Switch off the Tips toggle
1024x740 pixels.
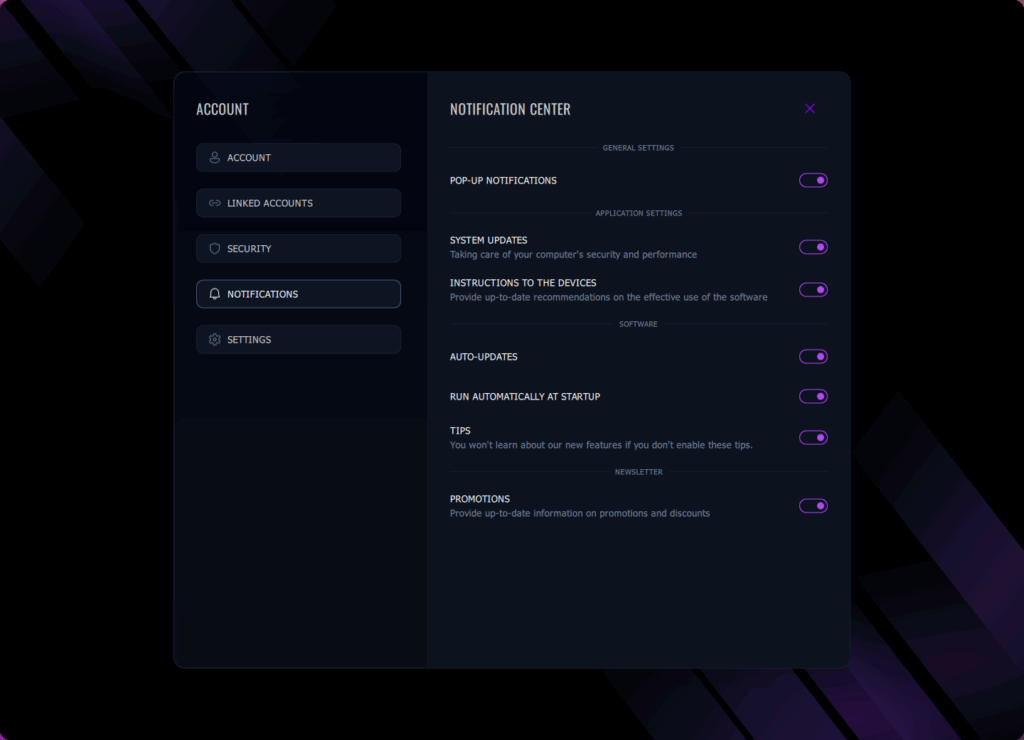tap(813, 437)
